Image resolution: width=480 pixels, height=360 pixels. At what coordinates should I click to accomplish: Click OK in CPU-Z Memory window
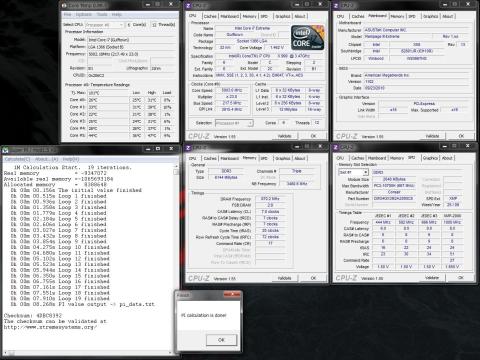[x=313, y=278]
